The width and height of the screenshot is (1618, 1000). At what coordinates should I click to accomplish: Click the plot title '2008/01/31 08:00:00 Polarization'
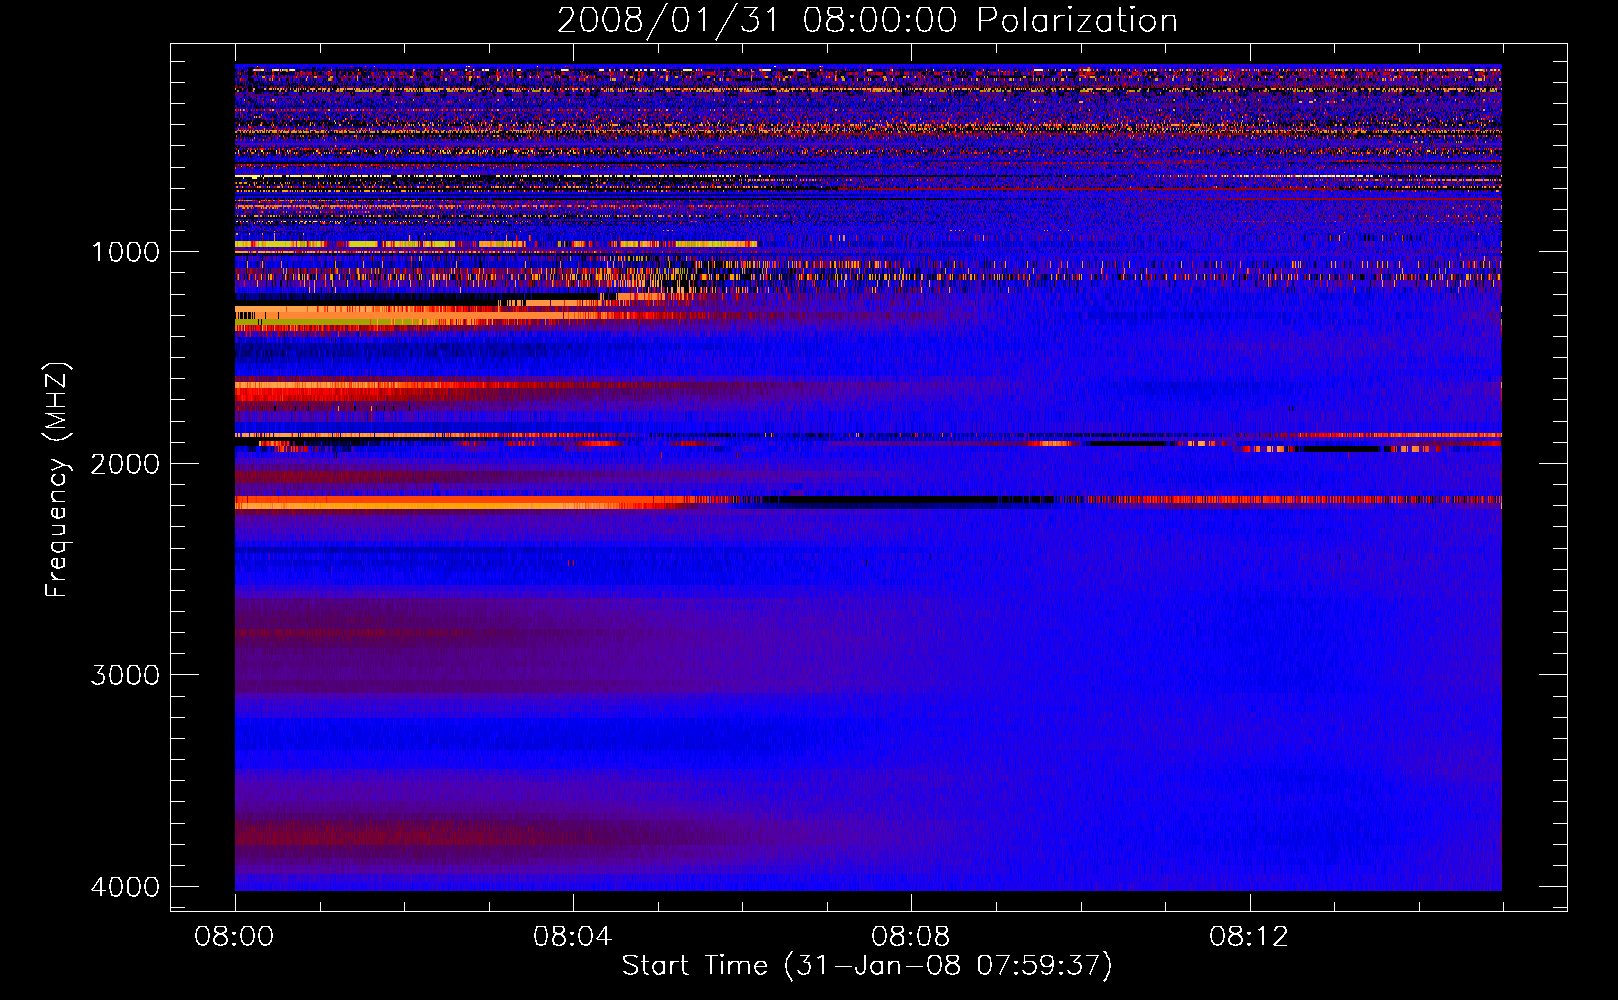click(867, 21)
